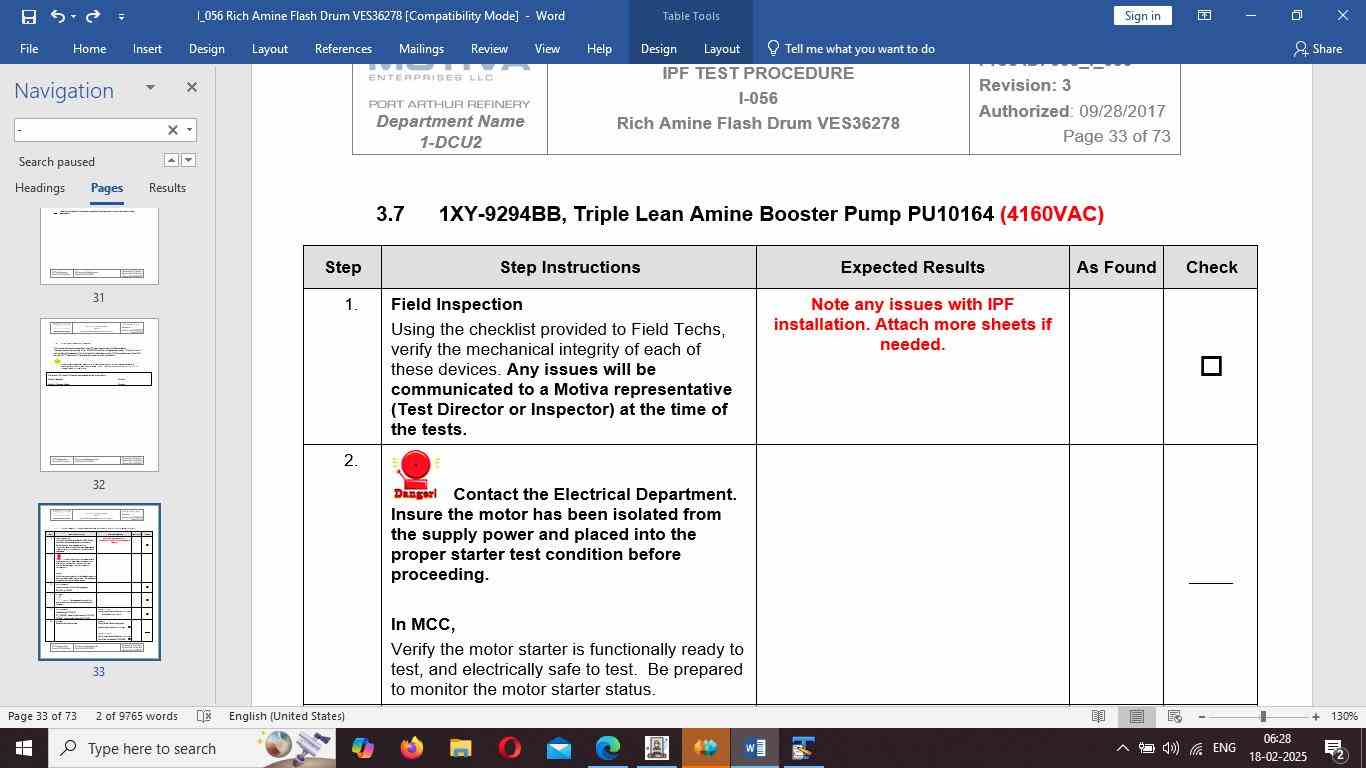Click the 'In MCC,' text
Viewport: 1366px width, 768px height.
coord(423,624)
